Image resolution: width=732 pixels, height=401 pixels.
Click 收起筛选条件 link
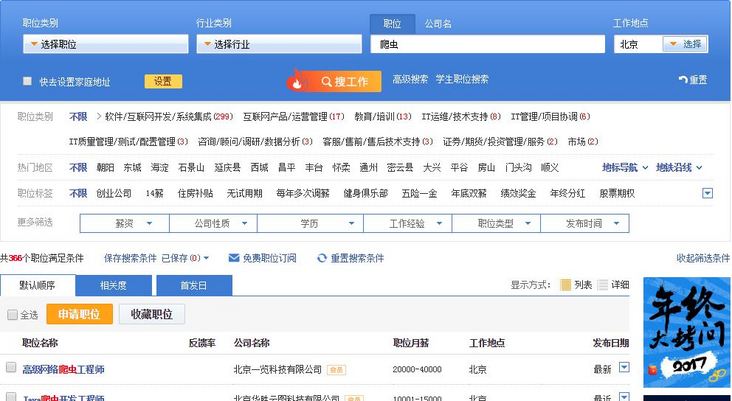click(x=703, y=258)
